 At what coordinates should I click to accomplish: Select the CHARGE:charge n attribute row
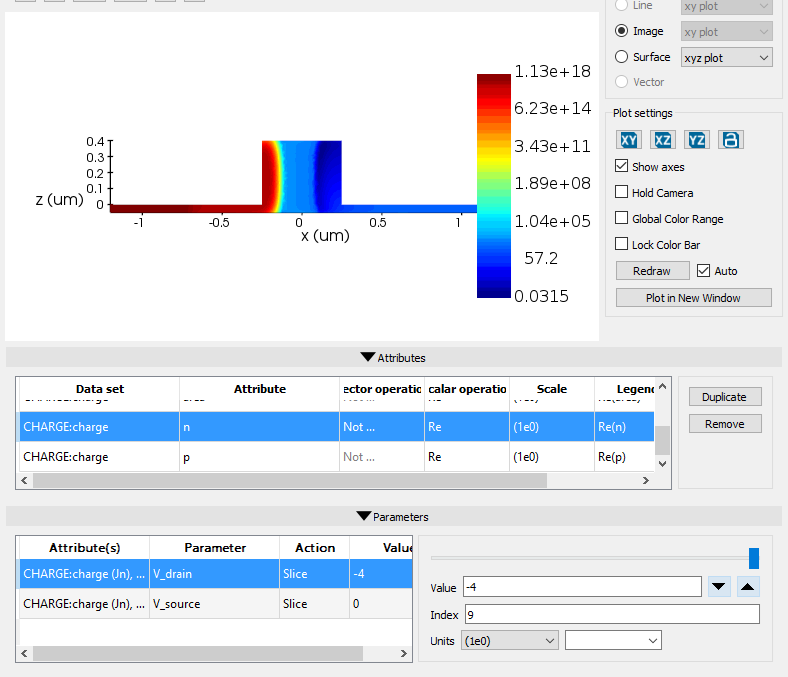[x=336, y=427]
